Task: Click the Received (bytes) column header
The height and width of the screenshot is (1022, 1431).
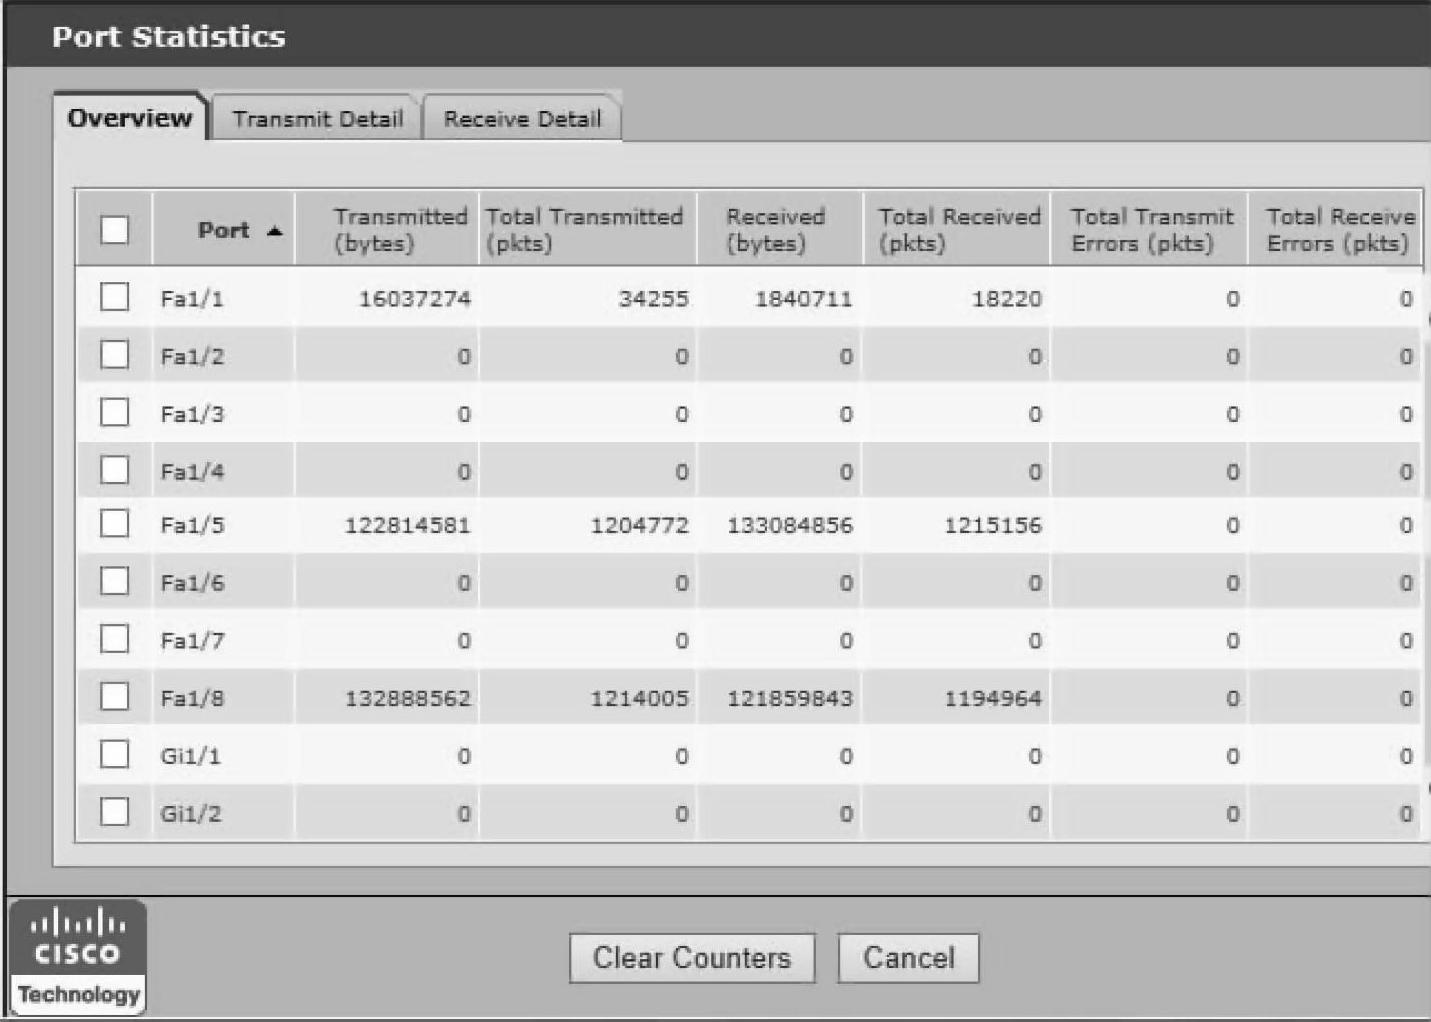Action: point(780,230)
